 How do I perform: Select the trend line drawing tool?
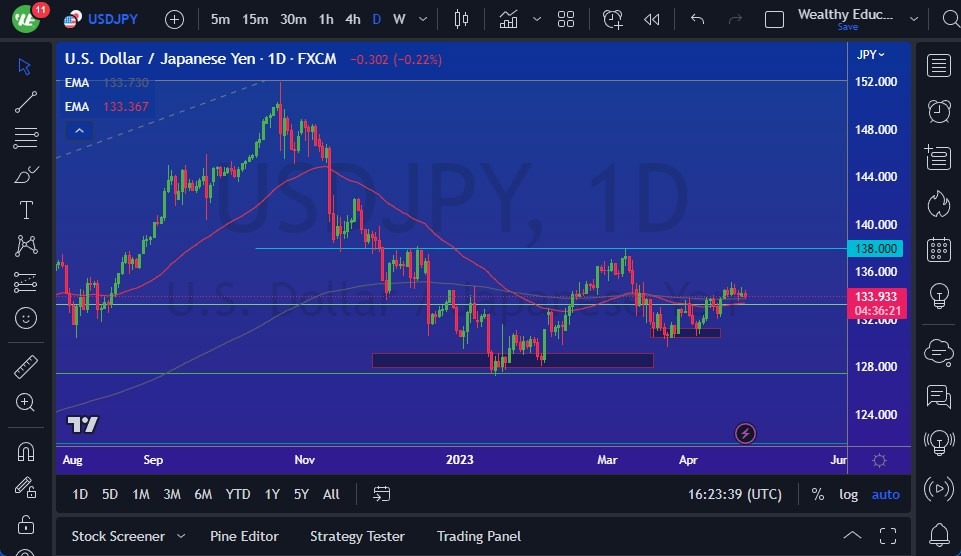pos(26,102)
